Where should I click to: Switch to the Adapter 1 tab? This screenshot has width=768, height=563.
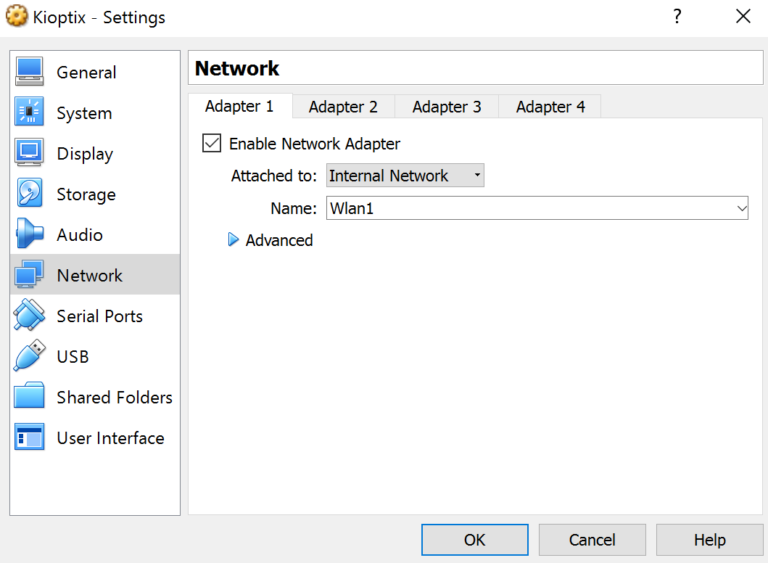(x=239, y=106)
